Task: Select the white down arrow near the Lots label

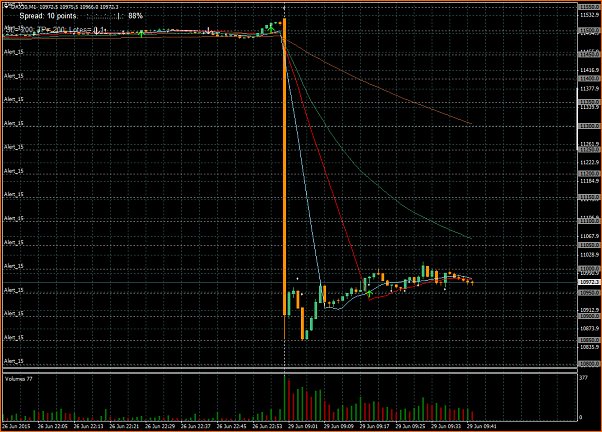Action: pyautogui.click(x=97, y=31)
